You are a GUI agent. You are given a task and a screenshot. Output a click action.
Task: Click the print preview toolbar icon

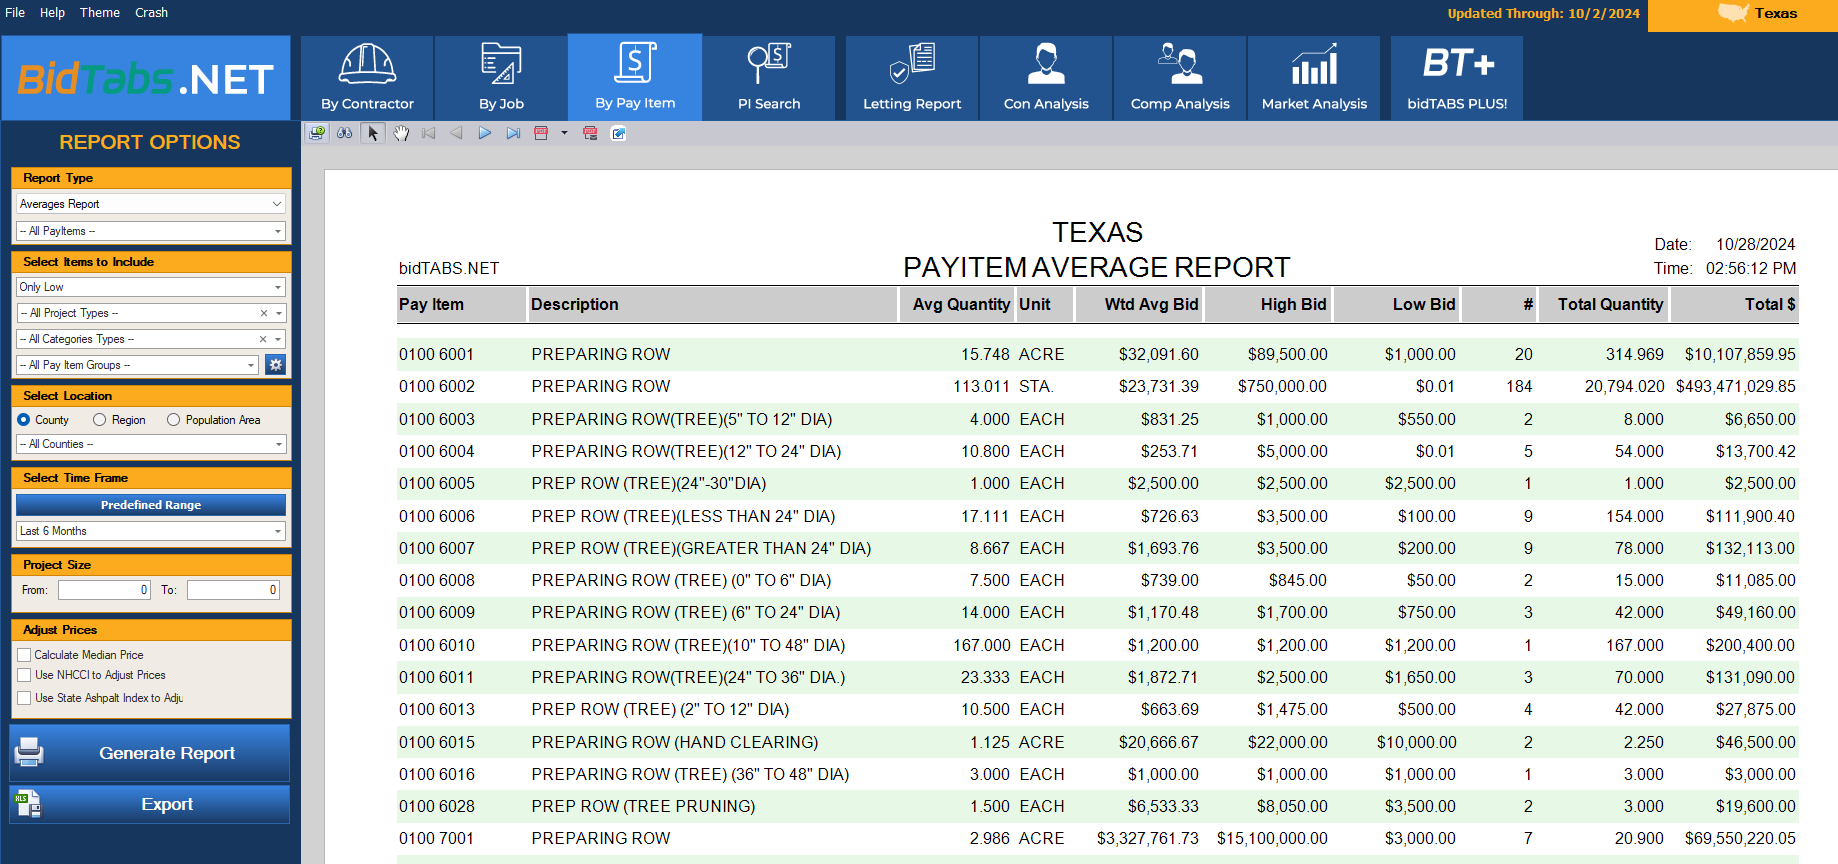[x=317, y=133]
